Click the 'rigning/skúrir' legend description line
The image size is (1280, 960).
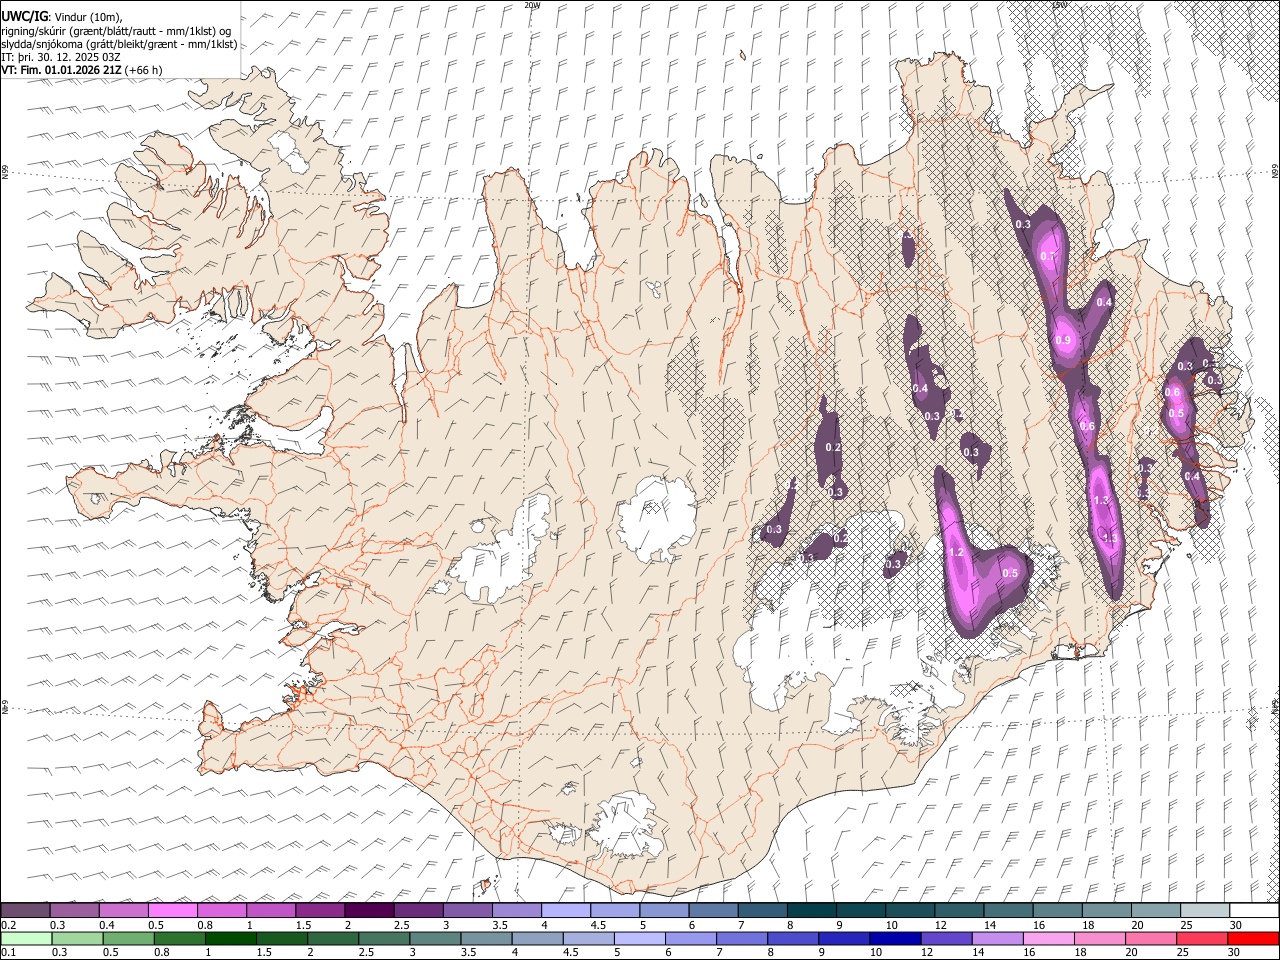(x=116, y=31)
